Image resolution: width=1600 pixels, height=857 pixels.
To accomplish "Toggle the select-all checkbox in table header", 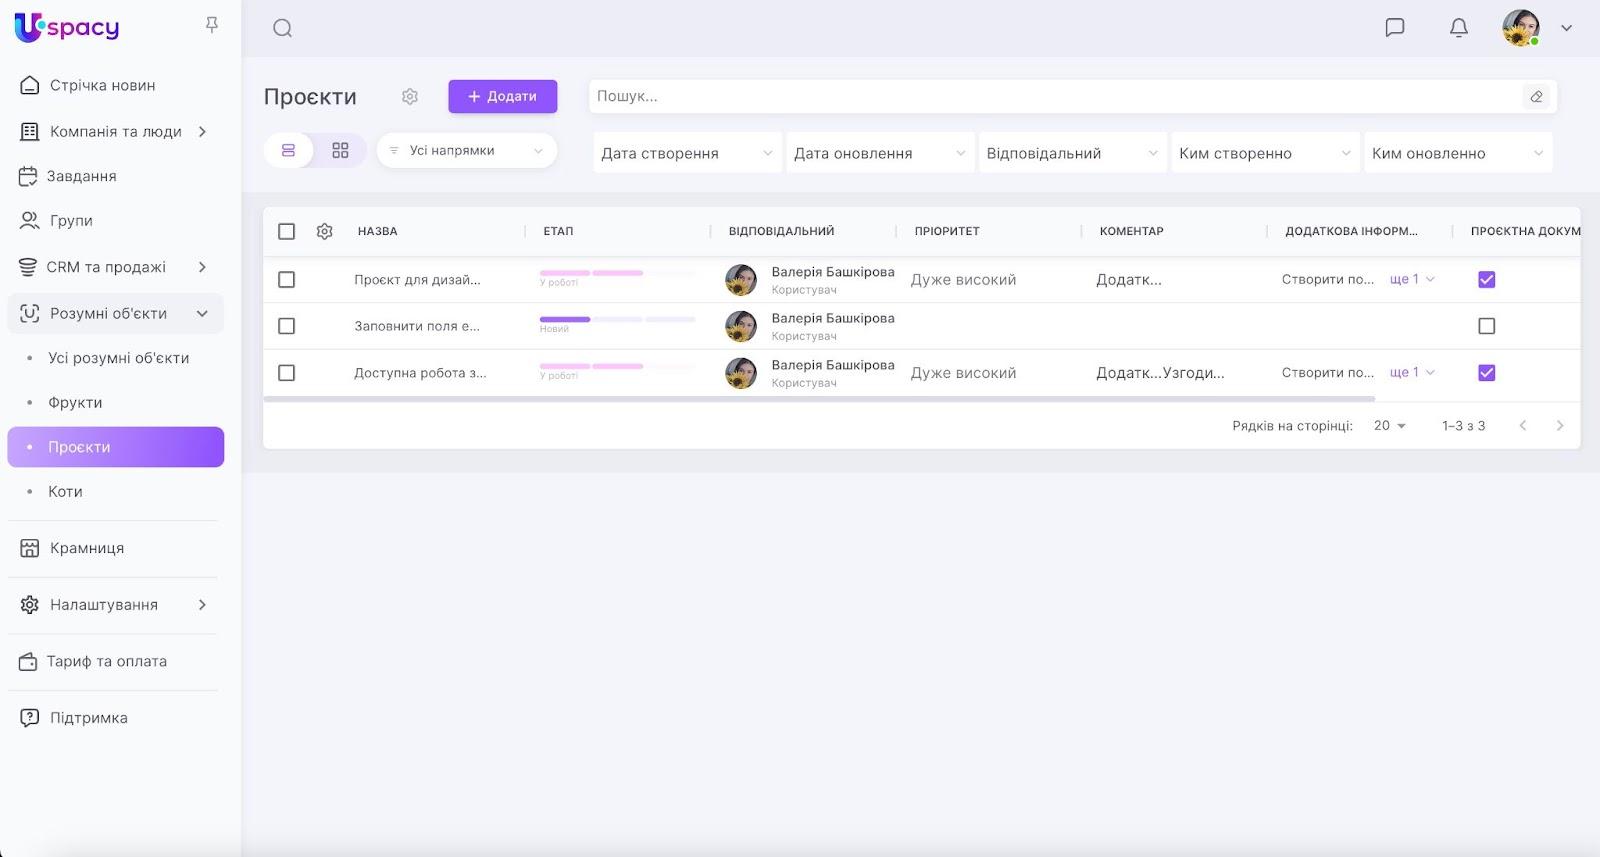I will click(286, 231).
